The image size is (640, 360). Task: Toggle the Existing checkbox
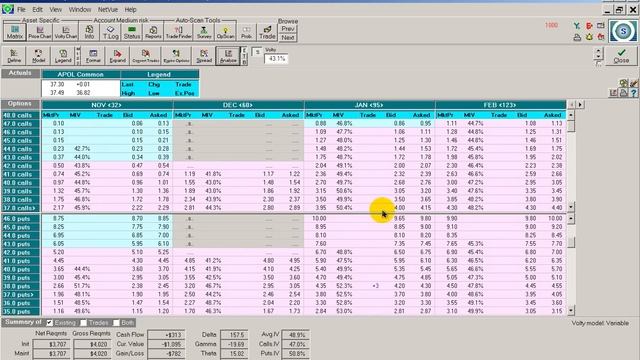pyautogui.click(x=50, y=323)
